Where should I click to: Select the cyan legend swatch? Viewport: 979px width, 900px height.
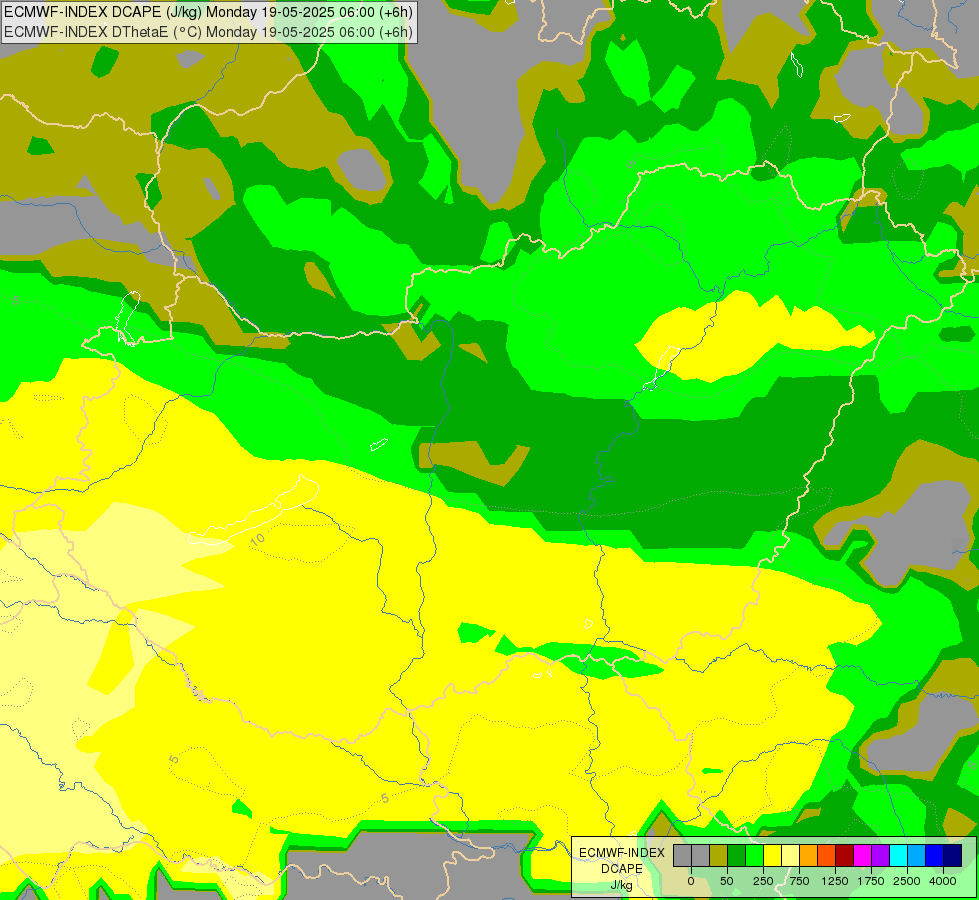point(899,856)
